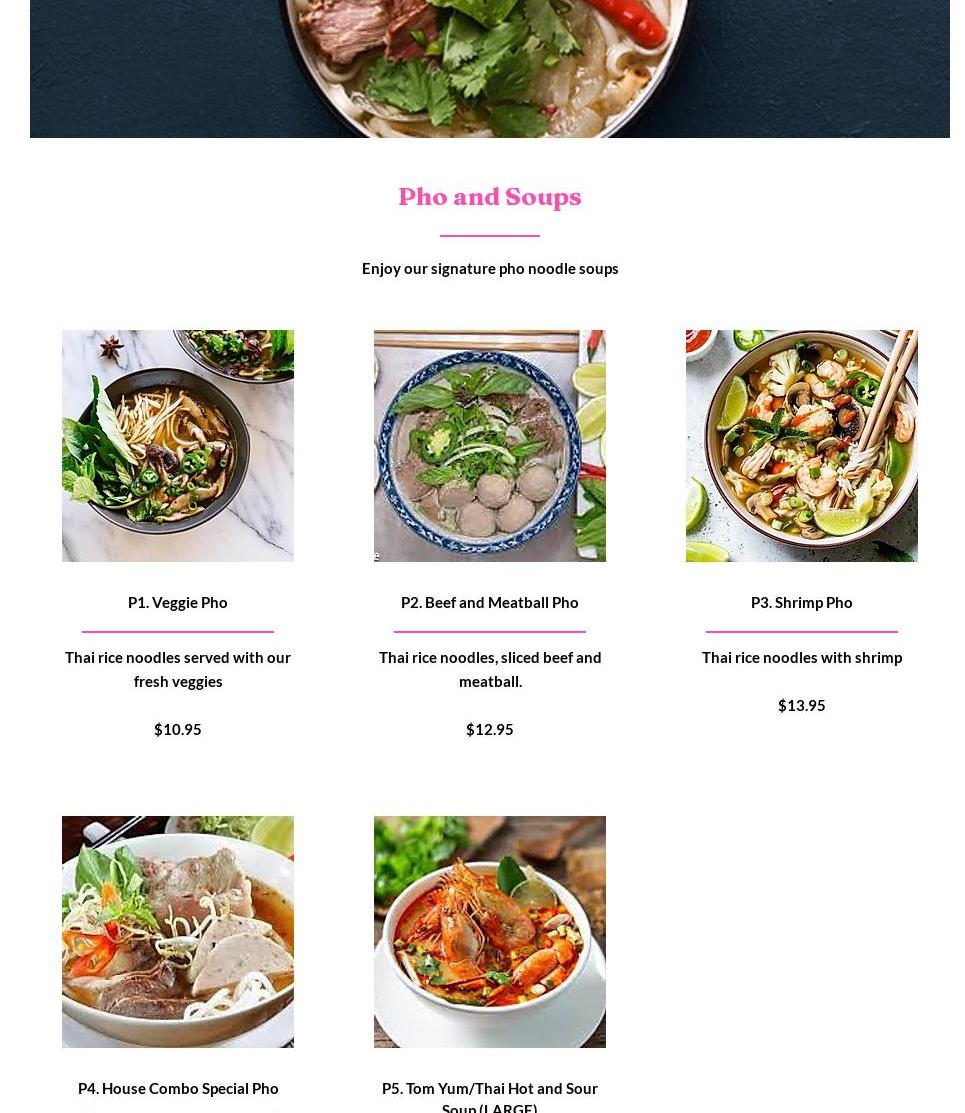Screen dimensions: 965x1113
Task: Click the Veggie Pho price $10.95
Action: [178, 730]
